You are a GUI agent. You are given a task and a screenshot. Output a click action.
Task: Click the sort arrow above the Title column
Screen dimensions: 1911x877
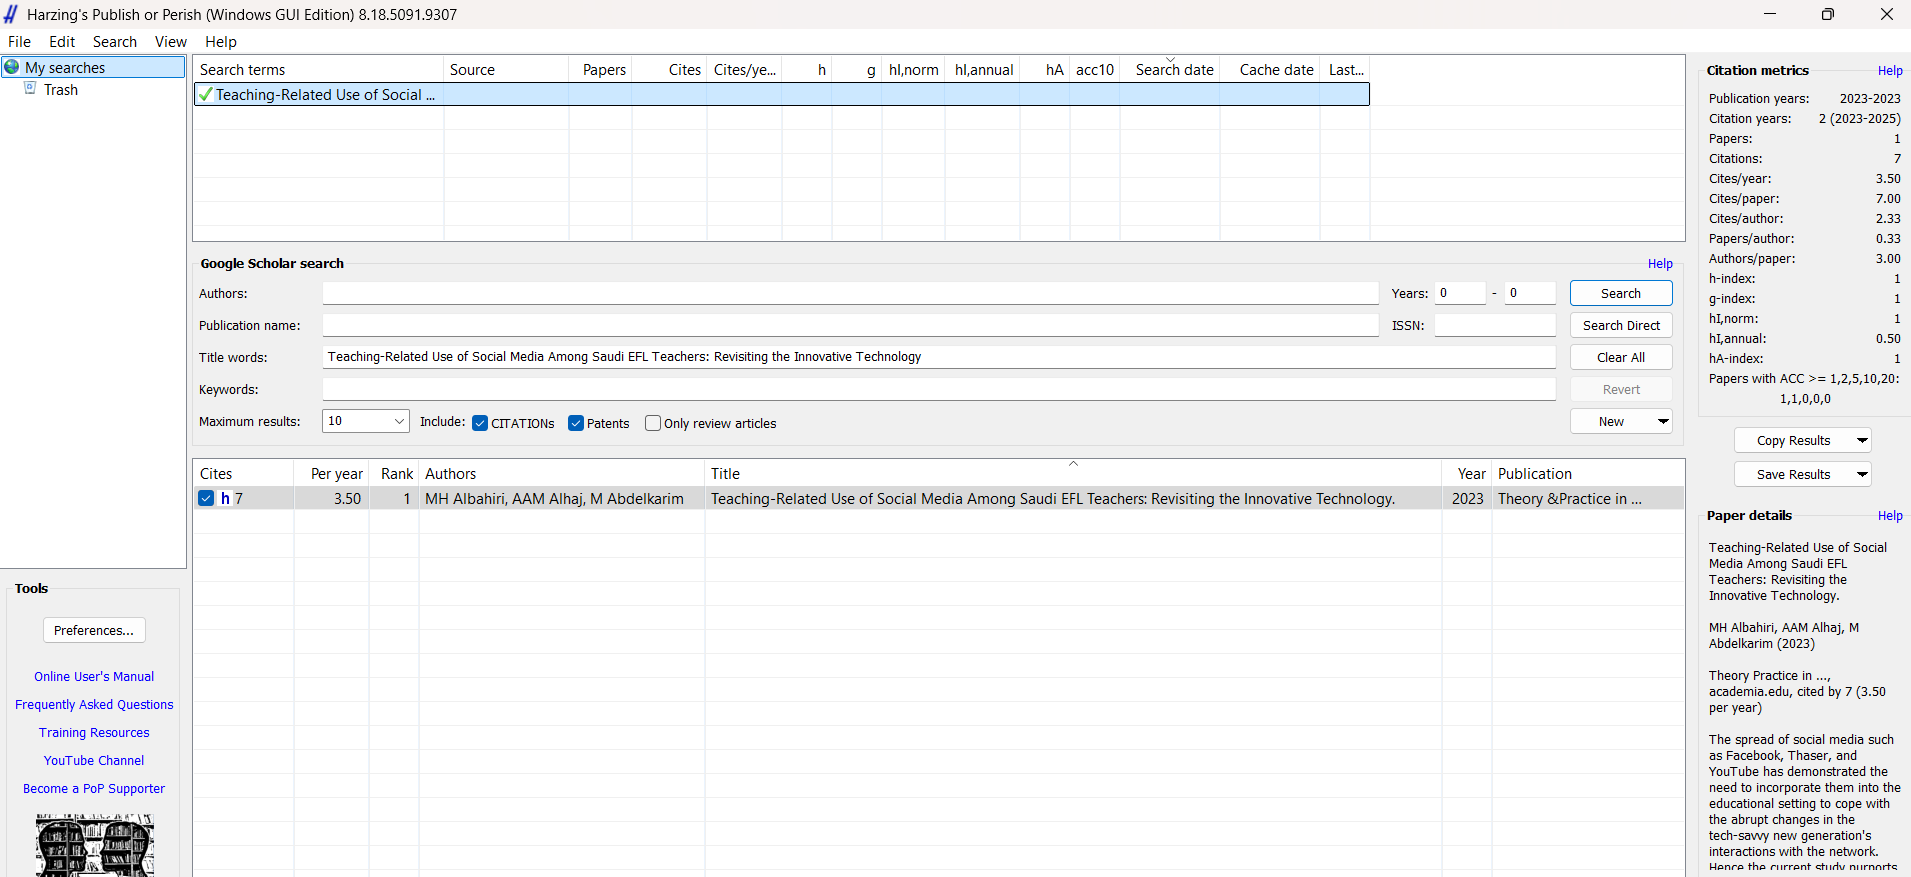pyautogui.click(x=1073, y=464)
